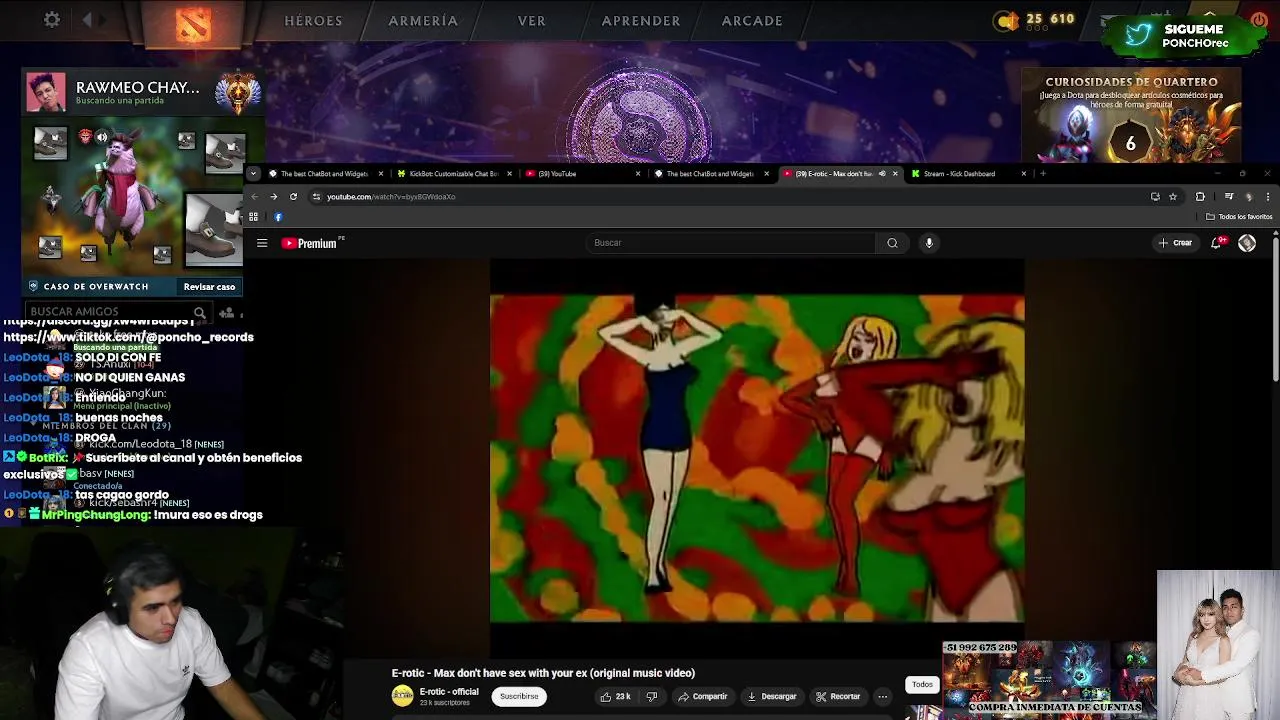Open more actions ellipsis under video
1280x720 pixels.
882,696
